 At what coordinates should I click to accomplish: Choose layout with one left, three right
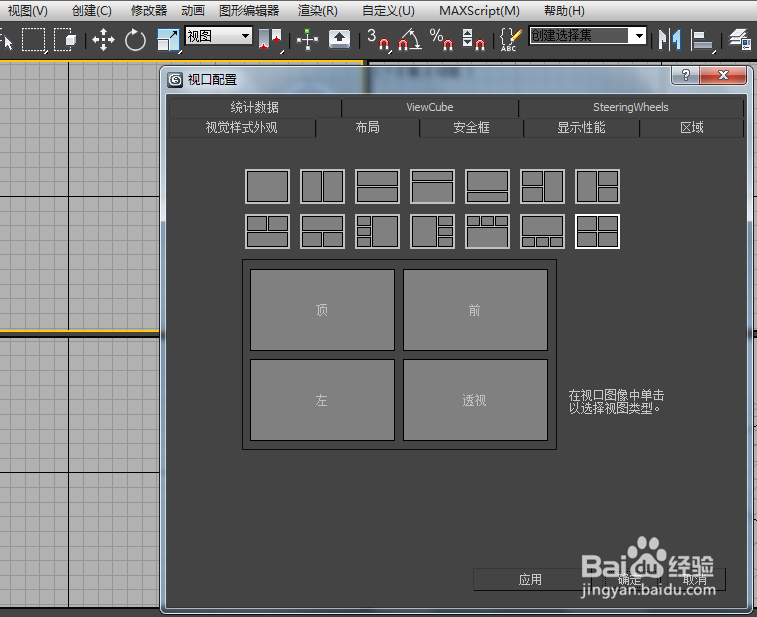[433, 232]
